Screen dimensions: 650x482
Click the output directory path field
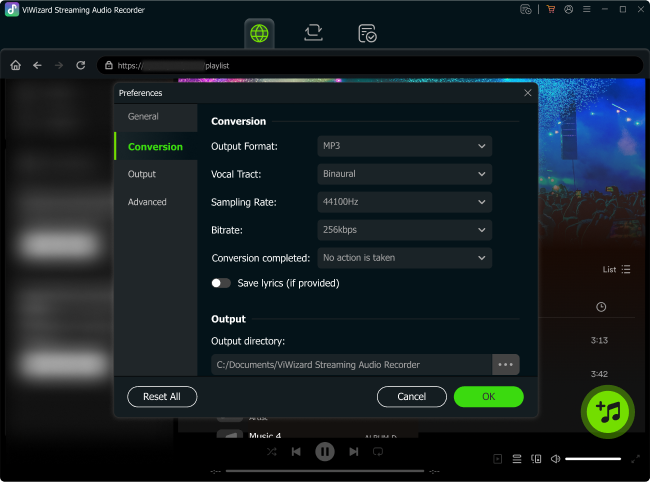coord(351,364)
